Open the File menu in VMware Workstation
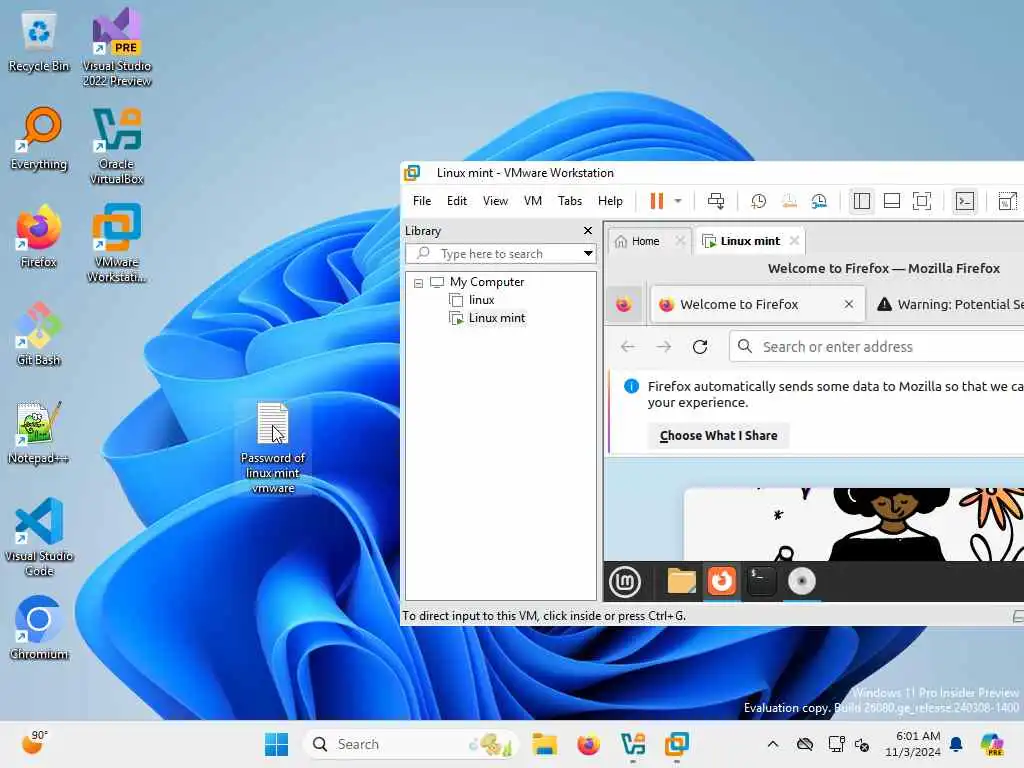The width and height of the screenshot is (1024, 768). (422, 201)
